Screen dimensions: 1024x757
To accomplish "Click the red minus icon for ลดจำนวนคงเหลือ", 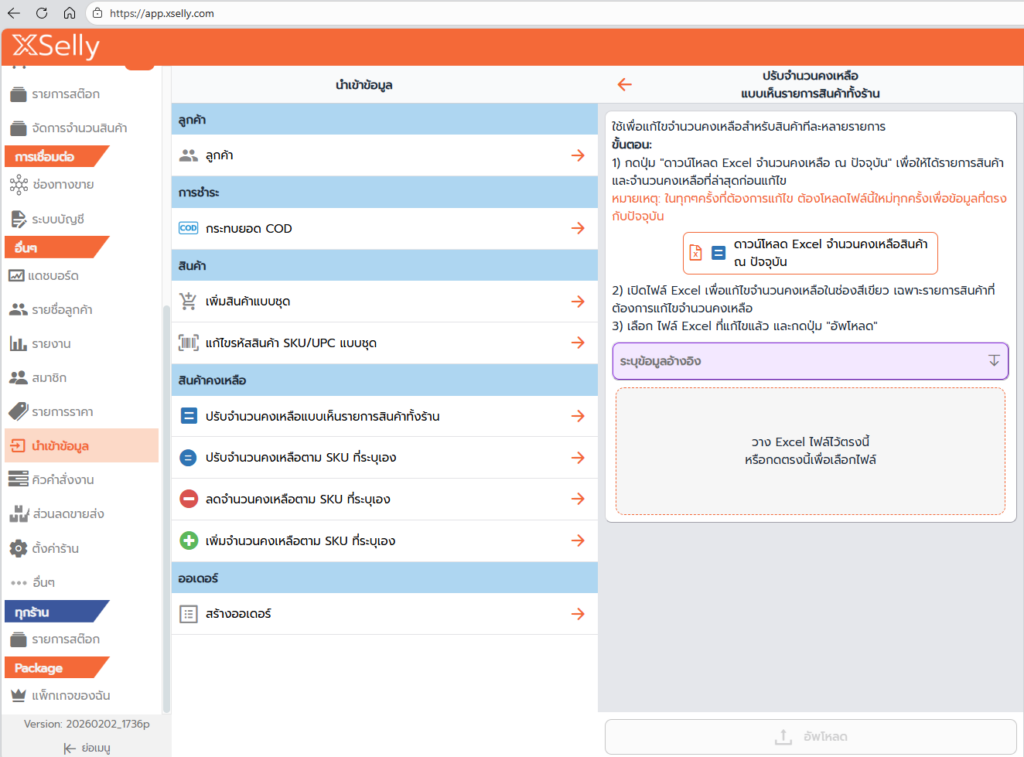I will pyautogui.click(x=189, y=499).
